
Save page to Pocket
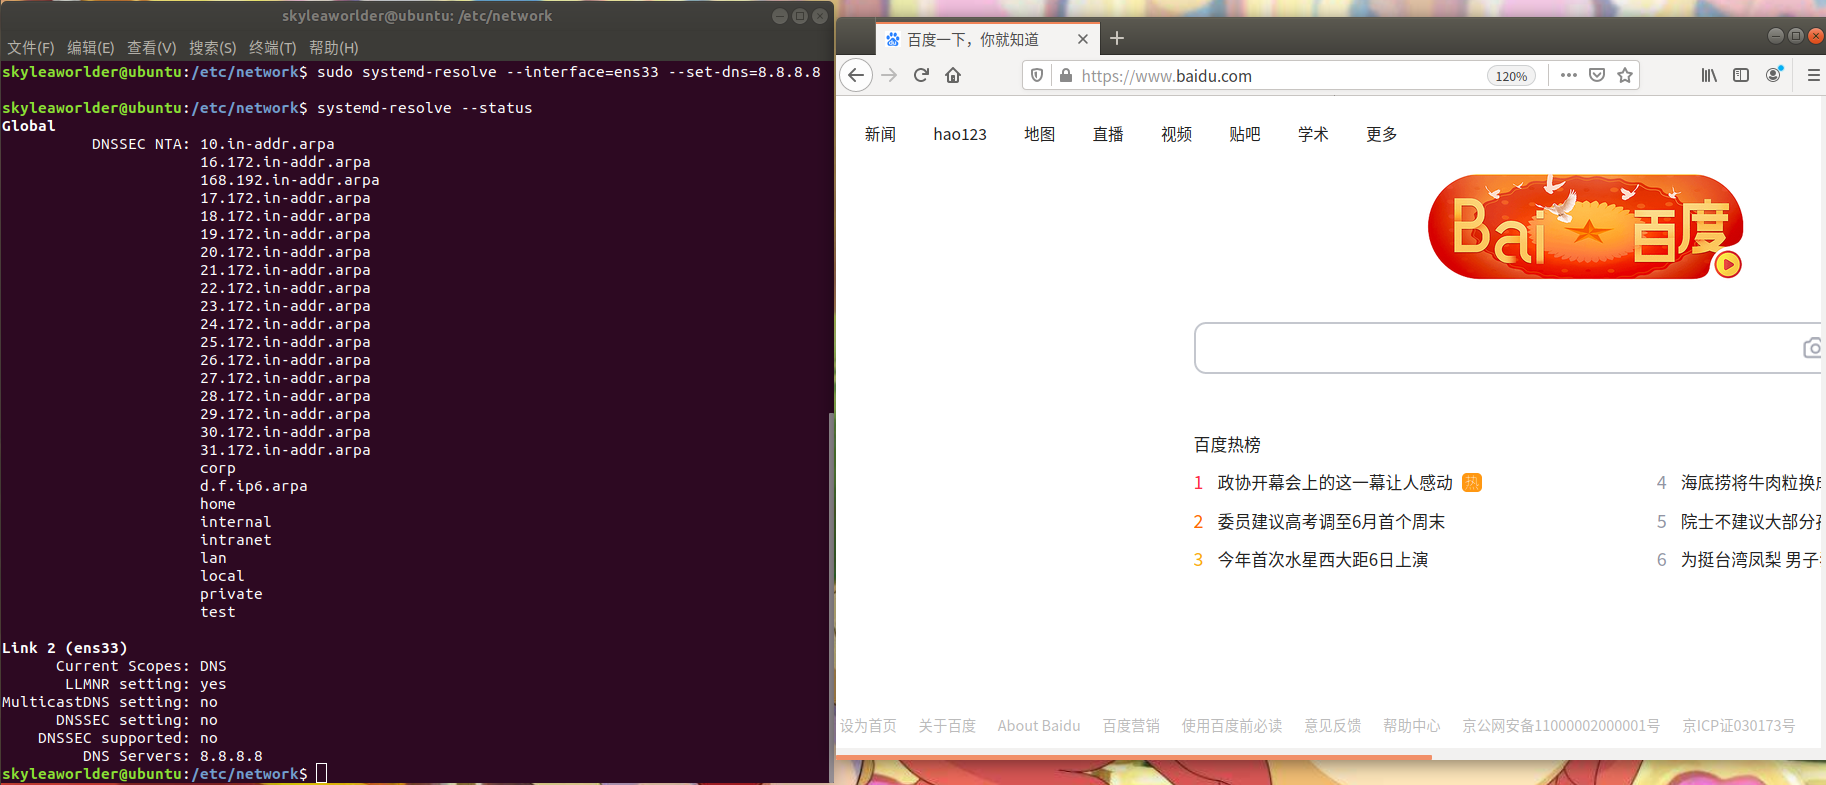(1597, 75)
